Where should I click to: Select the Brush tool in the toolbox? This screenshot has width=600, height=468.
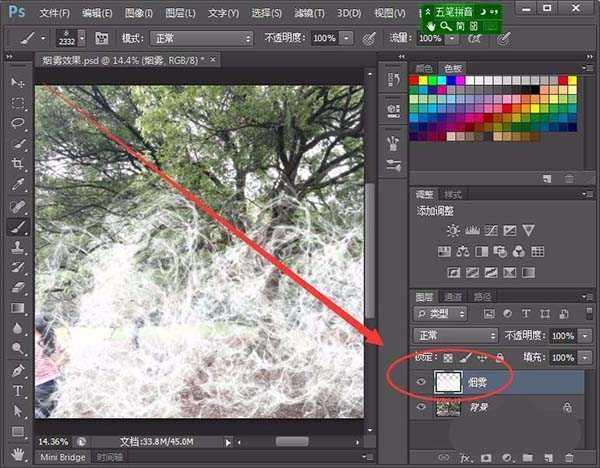tap(18, 226)
